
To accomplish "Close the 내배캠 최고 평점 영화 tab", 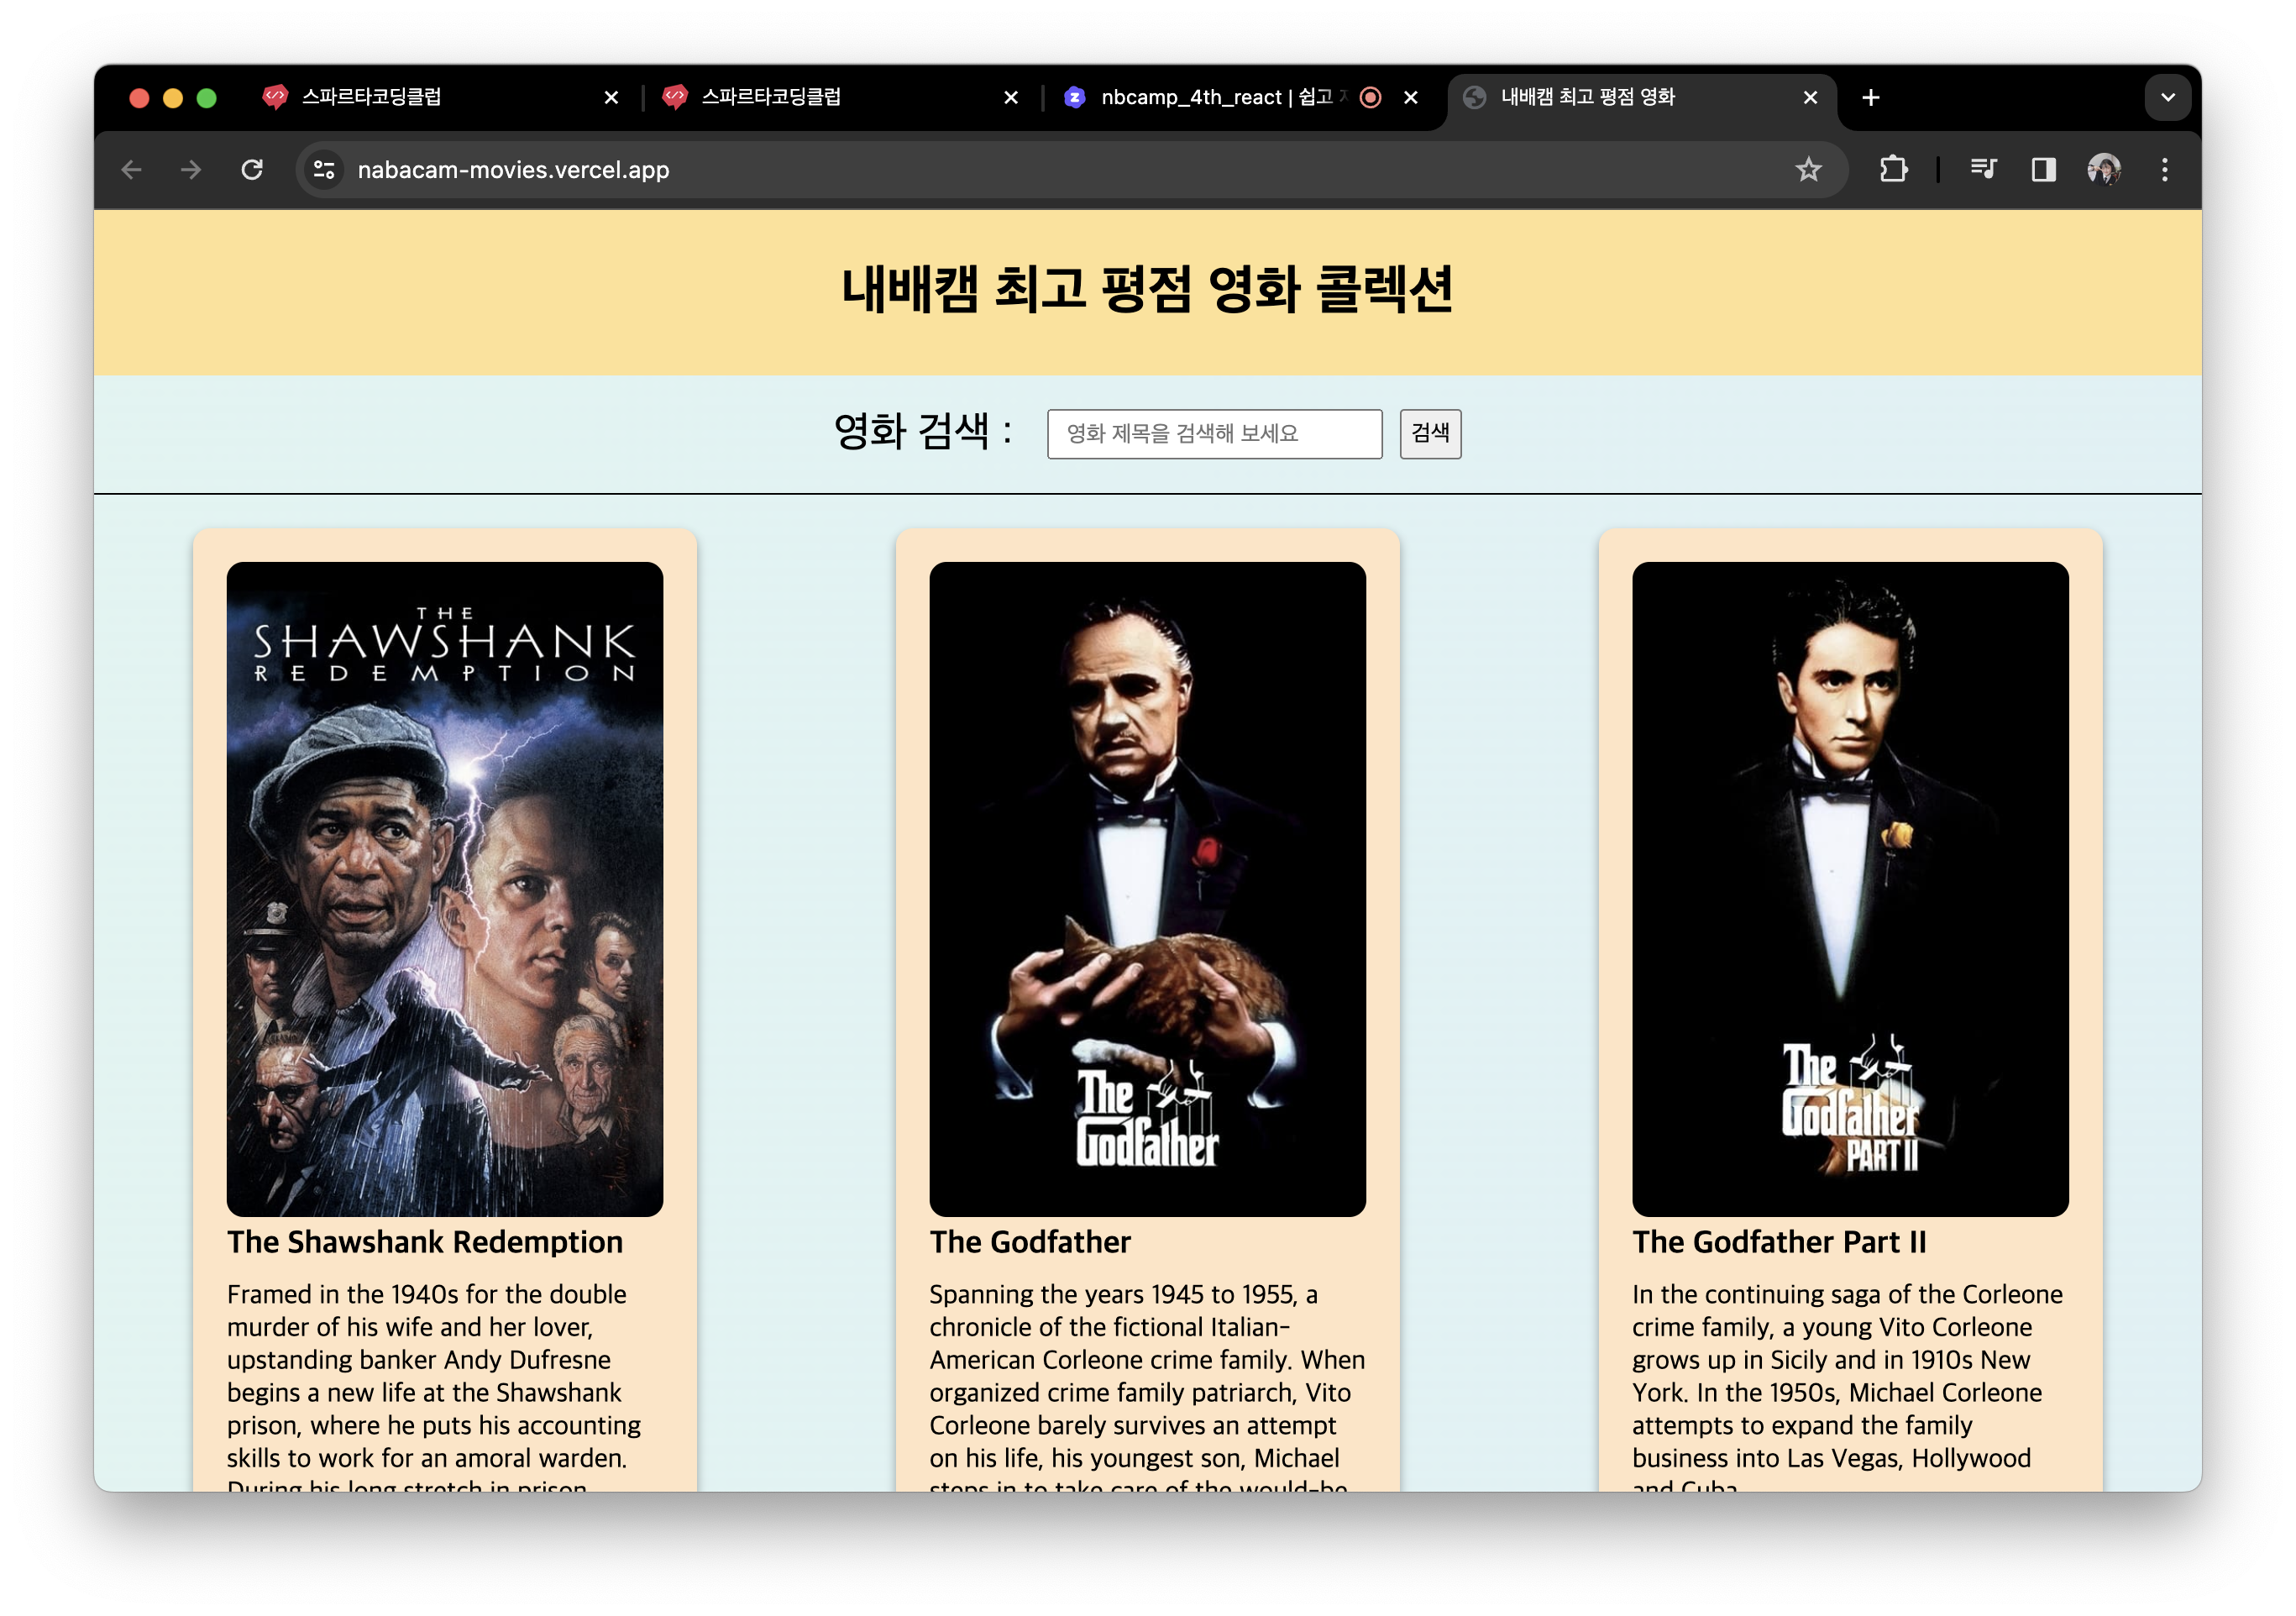I will click(x=1810, y=97).
